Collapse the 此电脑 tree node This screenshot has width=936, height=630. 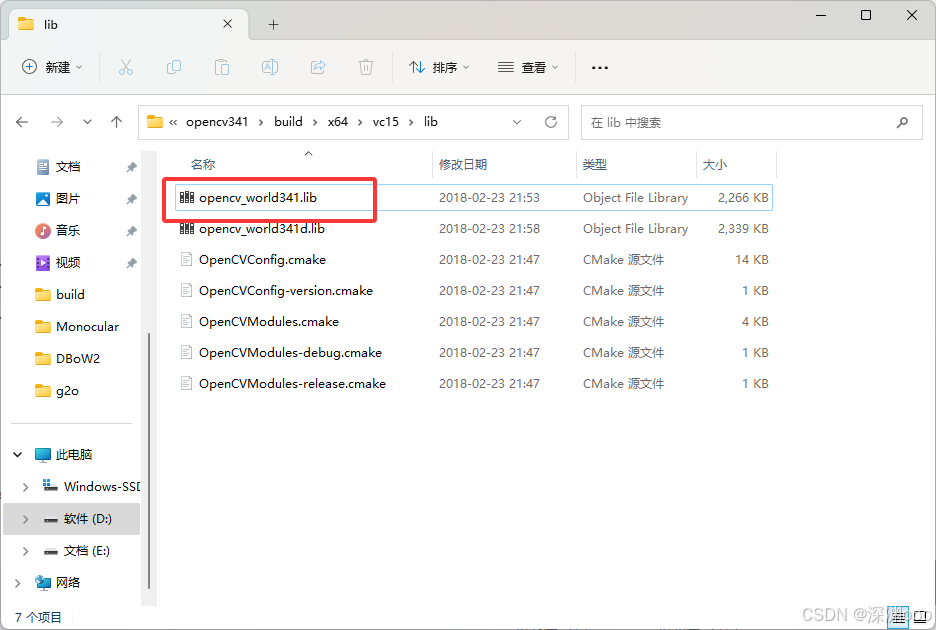(18, 455)
